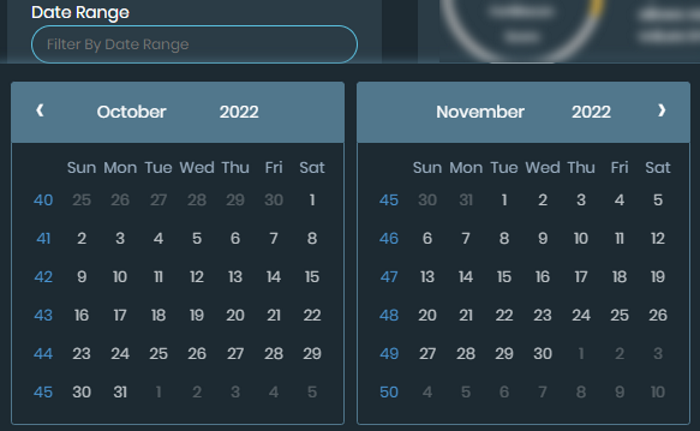Click week number 50 in November
Viewport: 700px width, 431px height.
point(389,392)
